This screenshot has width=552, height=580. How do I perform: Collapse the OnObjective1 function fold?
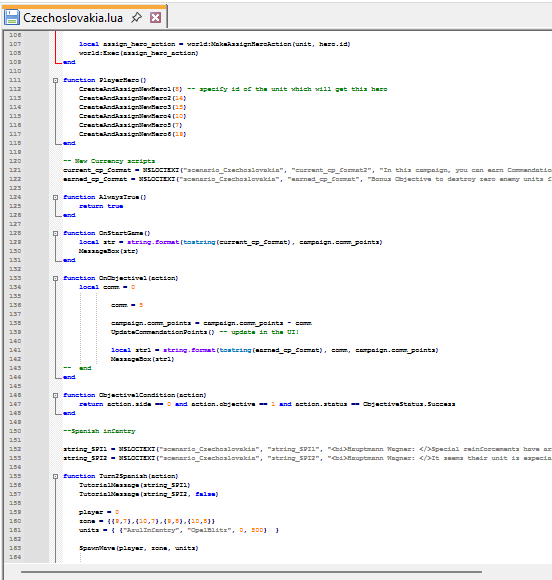tap(55, 279)
